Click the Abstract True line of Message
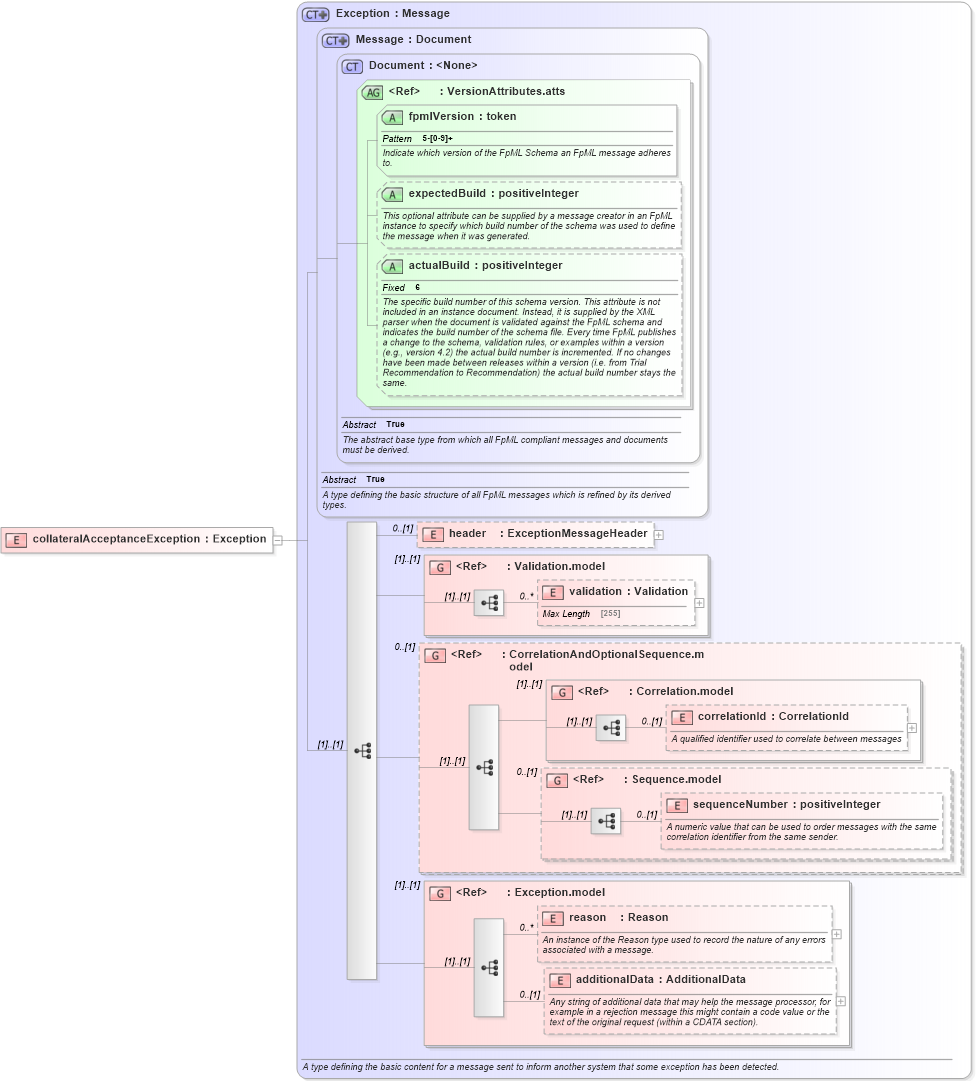The image size is (976, 1081). pos(354,479)
